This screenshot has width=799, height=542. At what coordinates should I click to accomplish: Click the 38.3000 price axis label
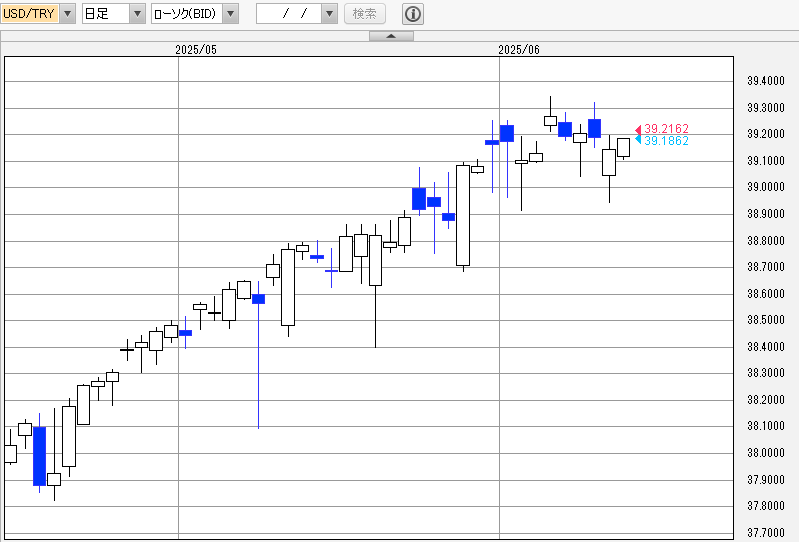[766, 373]
